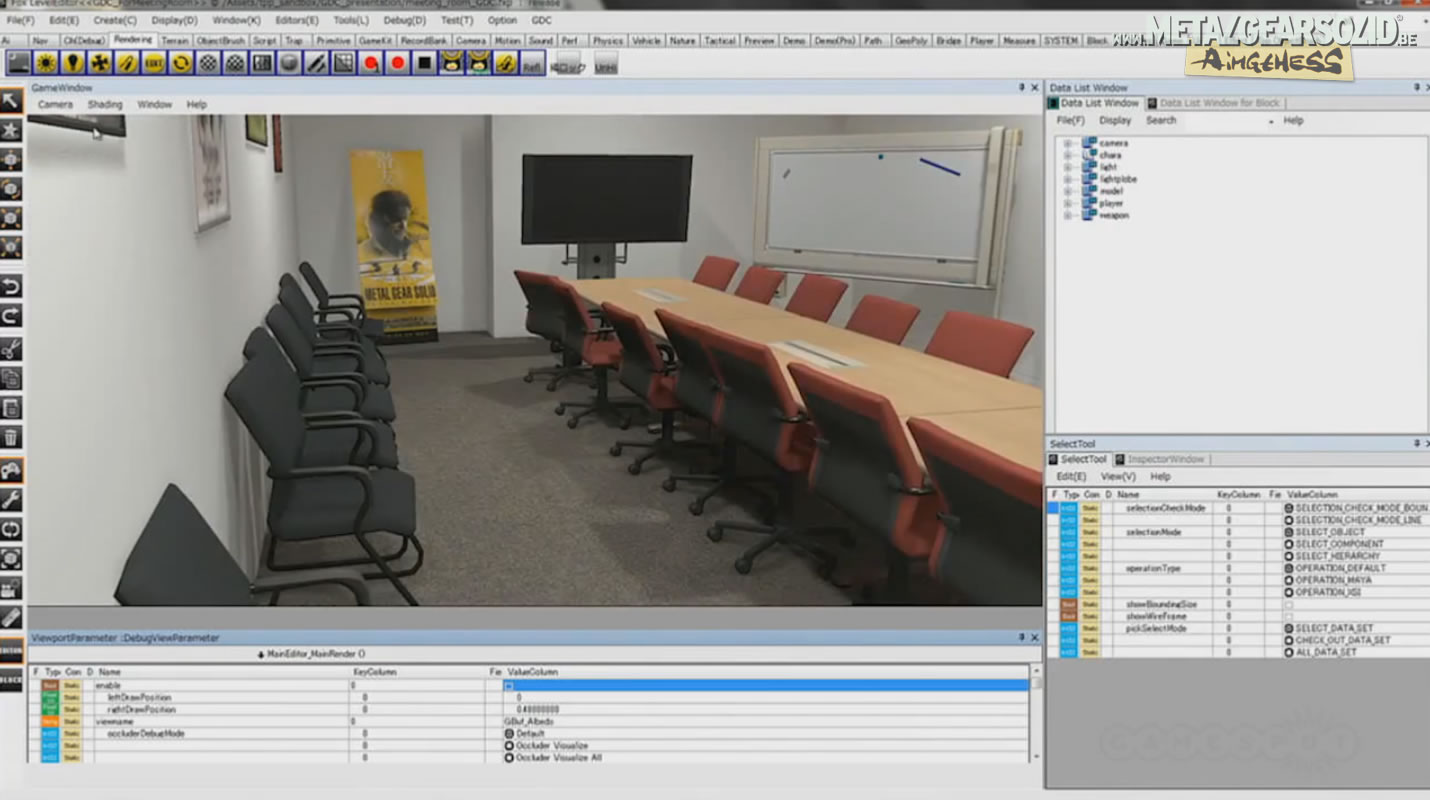The width and height of the screenshot is (1430, 800).
Task: Click the sun icon in rendering toolbar
Action: 46,63
